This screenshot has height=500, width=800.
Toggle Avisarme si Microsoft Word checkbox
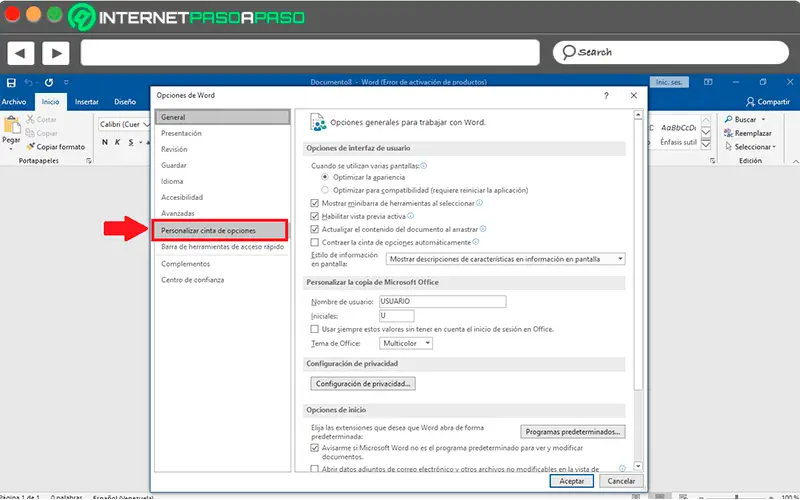tap(315, 448)
